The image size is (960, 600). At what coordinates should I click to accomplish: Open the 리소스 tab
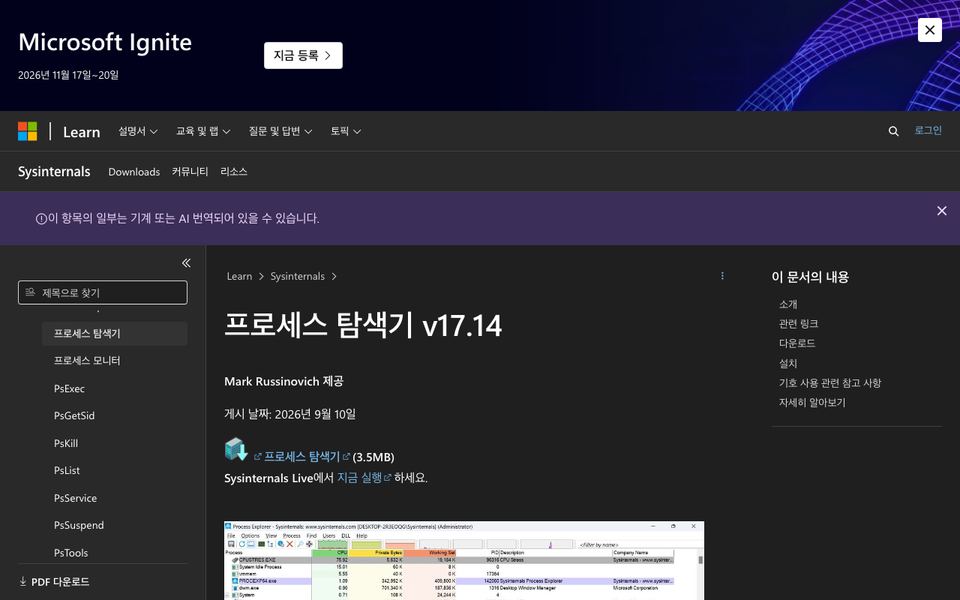click(234, 171)
